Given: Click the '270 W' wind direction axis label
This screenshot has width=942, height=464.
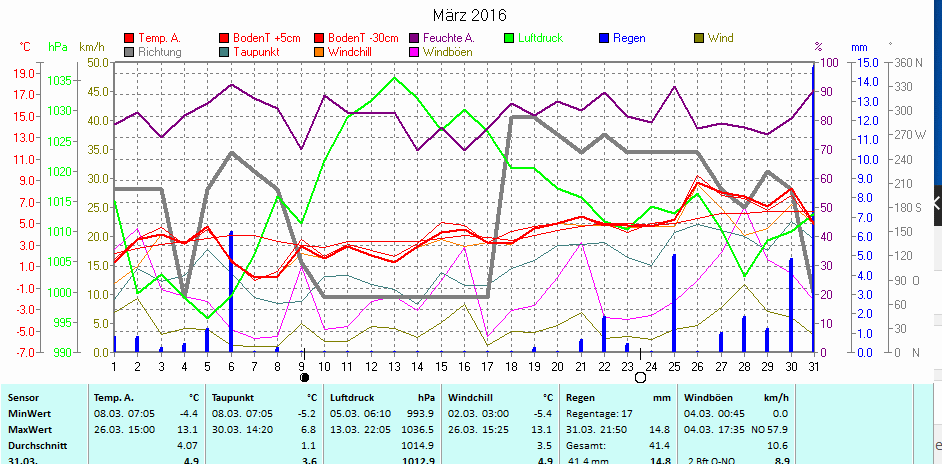Looking at the screenshot, I should (x=911, y=135).
